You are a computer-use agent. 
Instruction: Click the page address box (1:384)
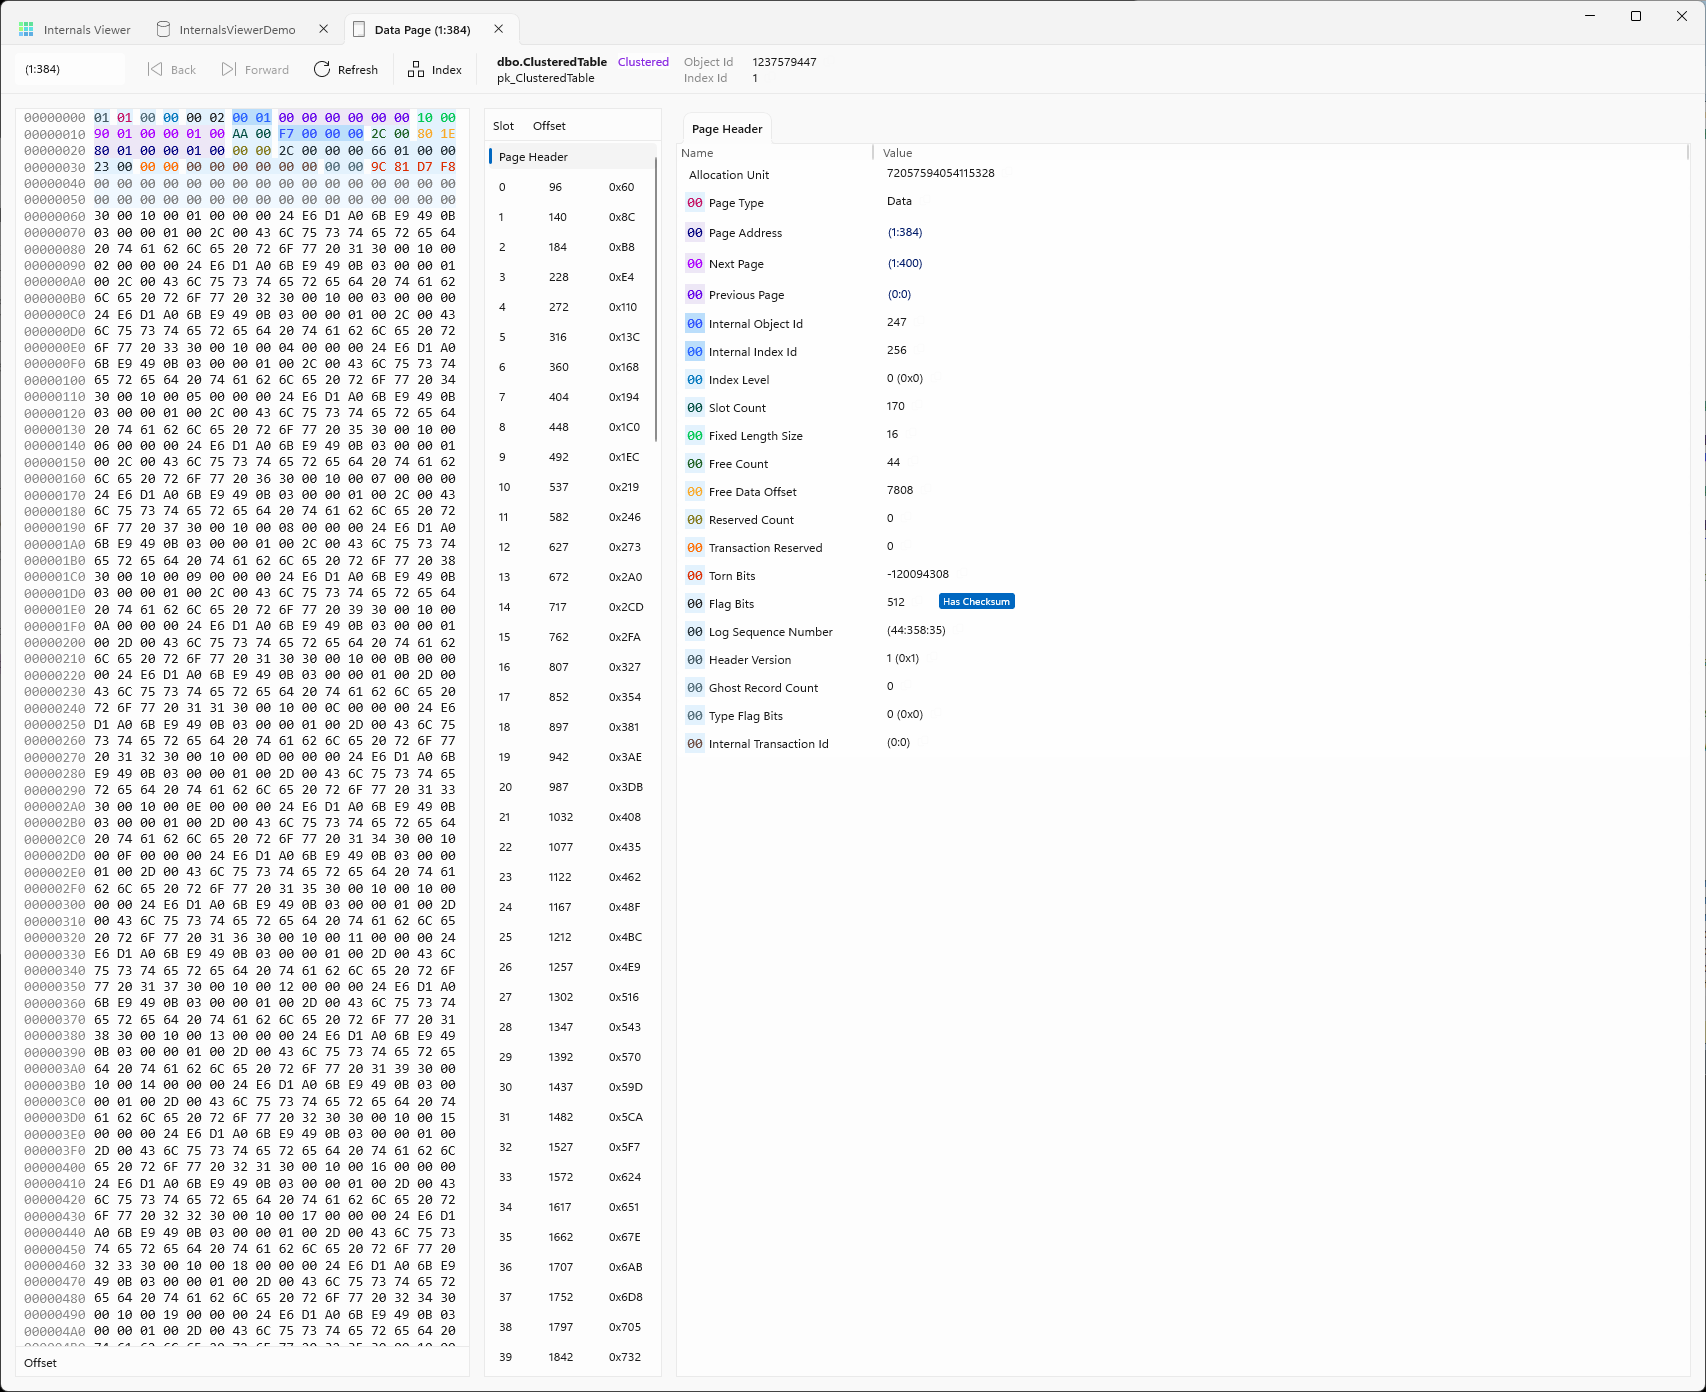(70, 69)
